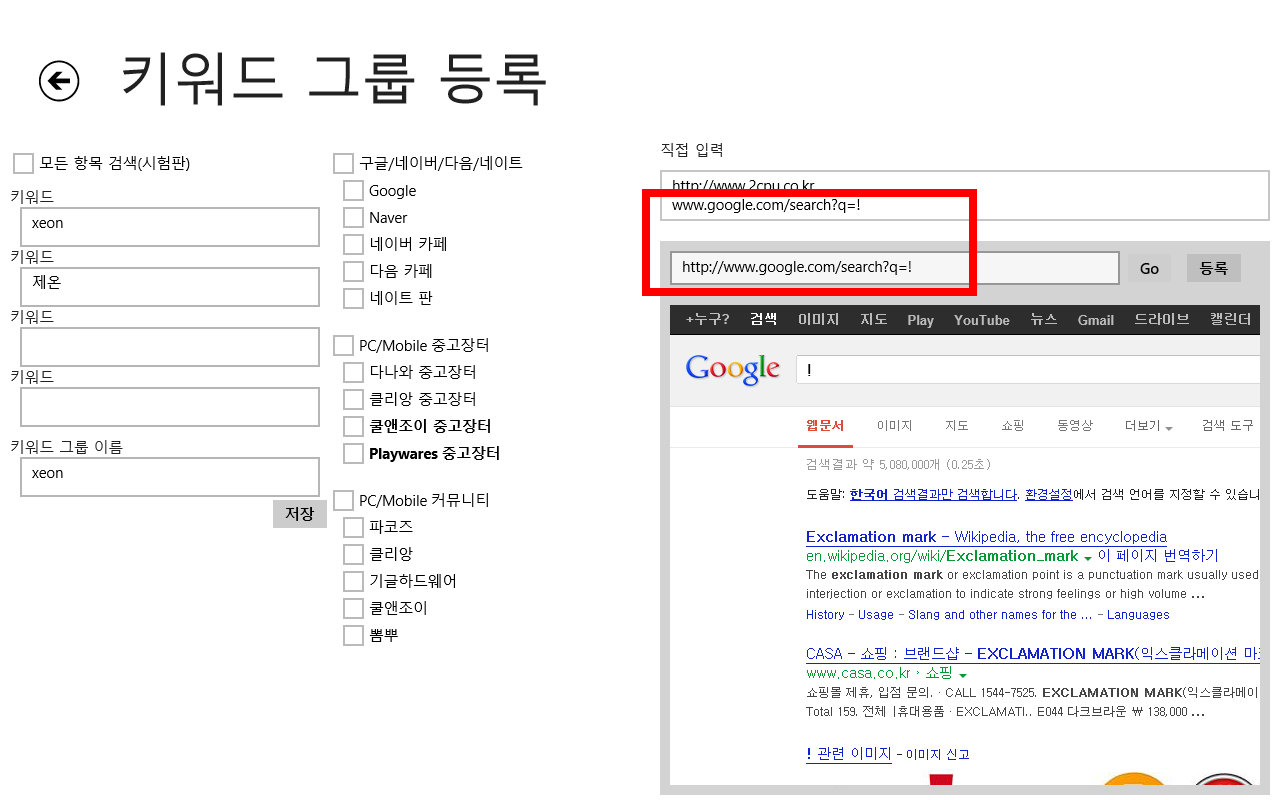Open Gmail in Google top bar

[1096, 320]
